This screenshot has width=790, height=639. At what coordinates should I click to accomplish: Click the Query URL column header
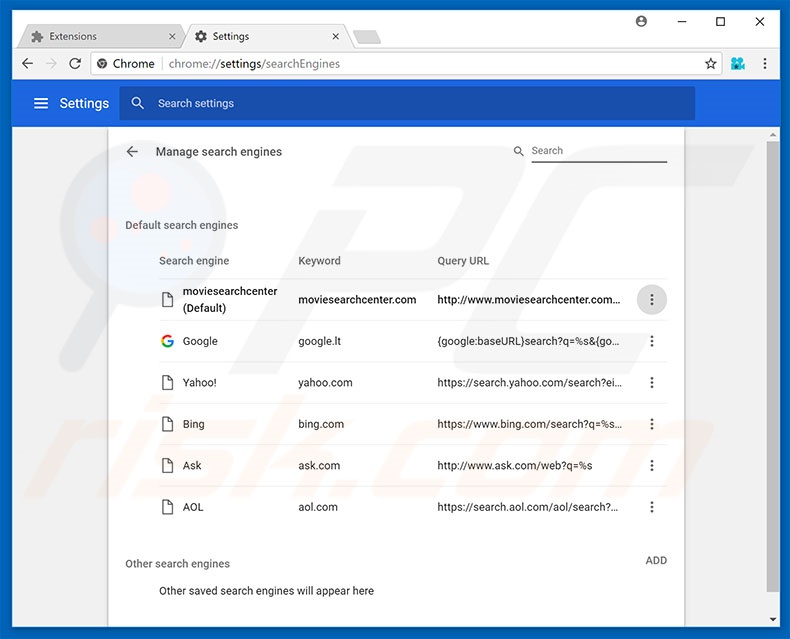[463, 261]
